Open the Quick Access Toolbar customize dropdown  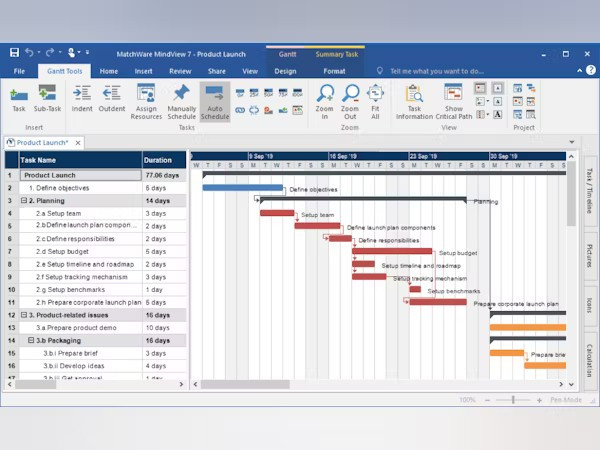(87, 52)
